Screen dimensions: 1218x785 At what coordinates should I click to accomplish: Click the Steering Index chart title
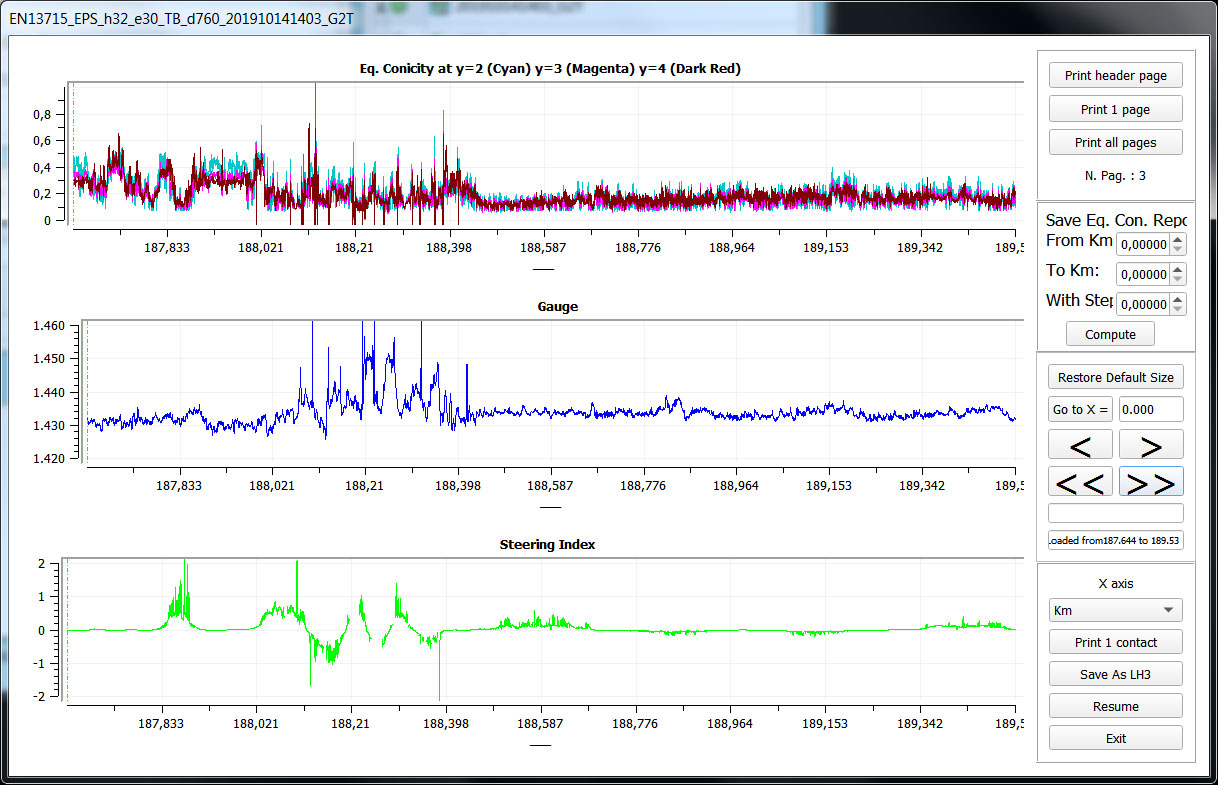point(547,545)
